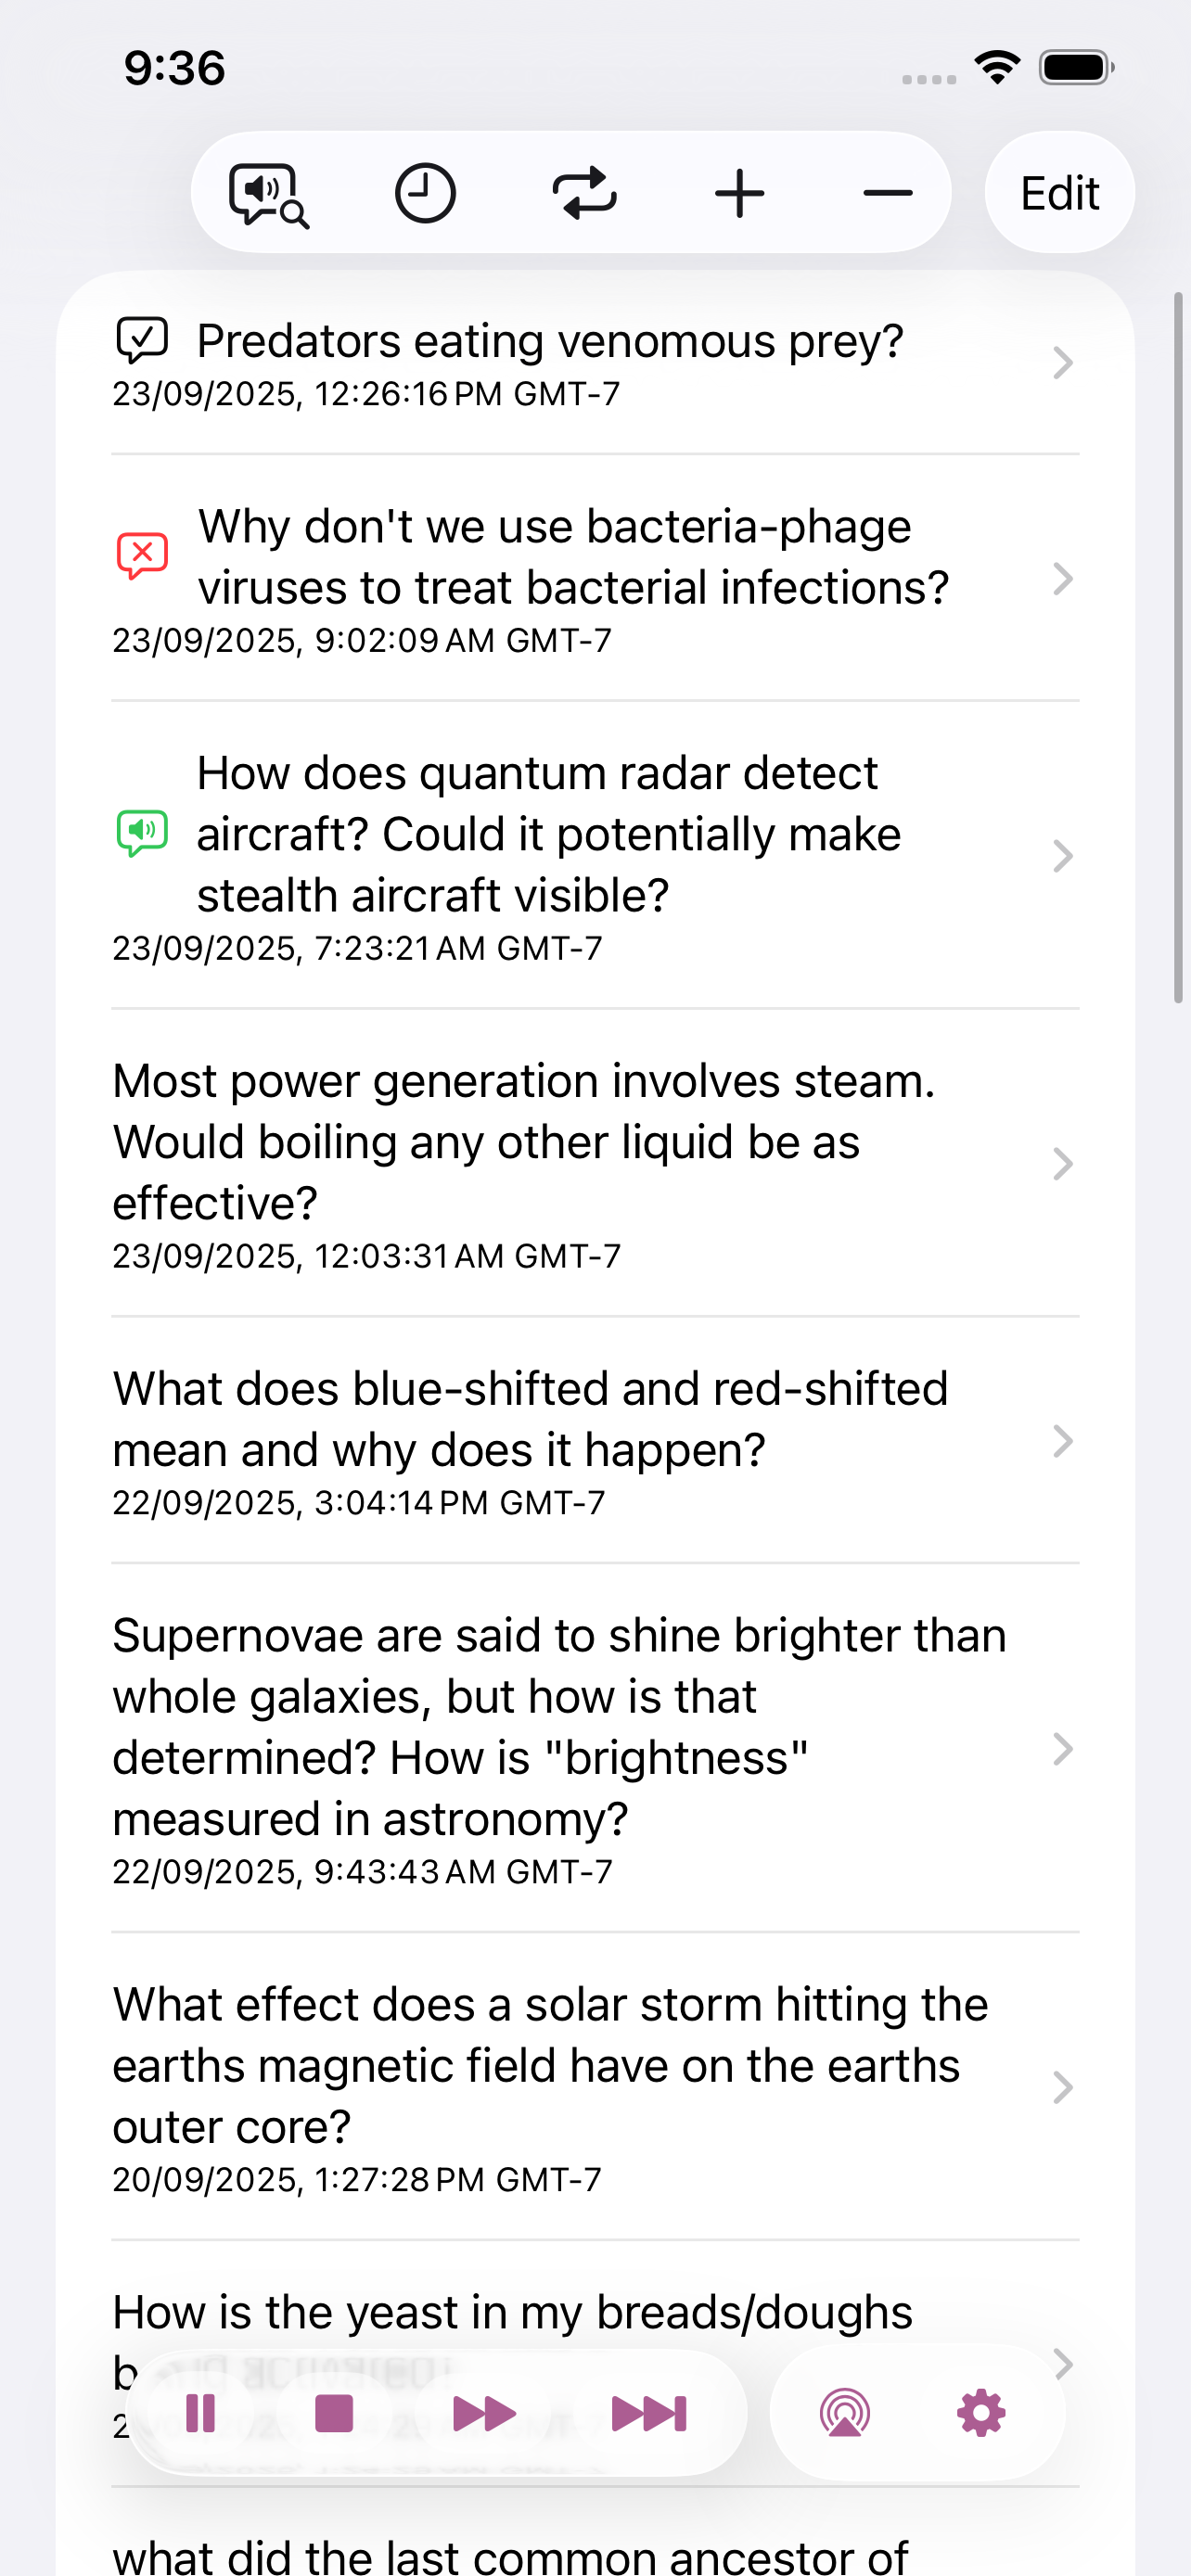The height and width of the screenshot is (2576, 1191).
Task: Expand the Predators eating venomous prey chevron
Action: (x=1062, y=362)
